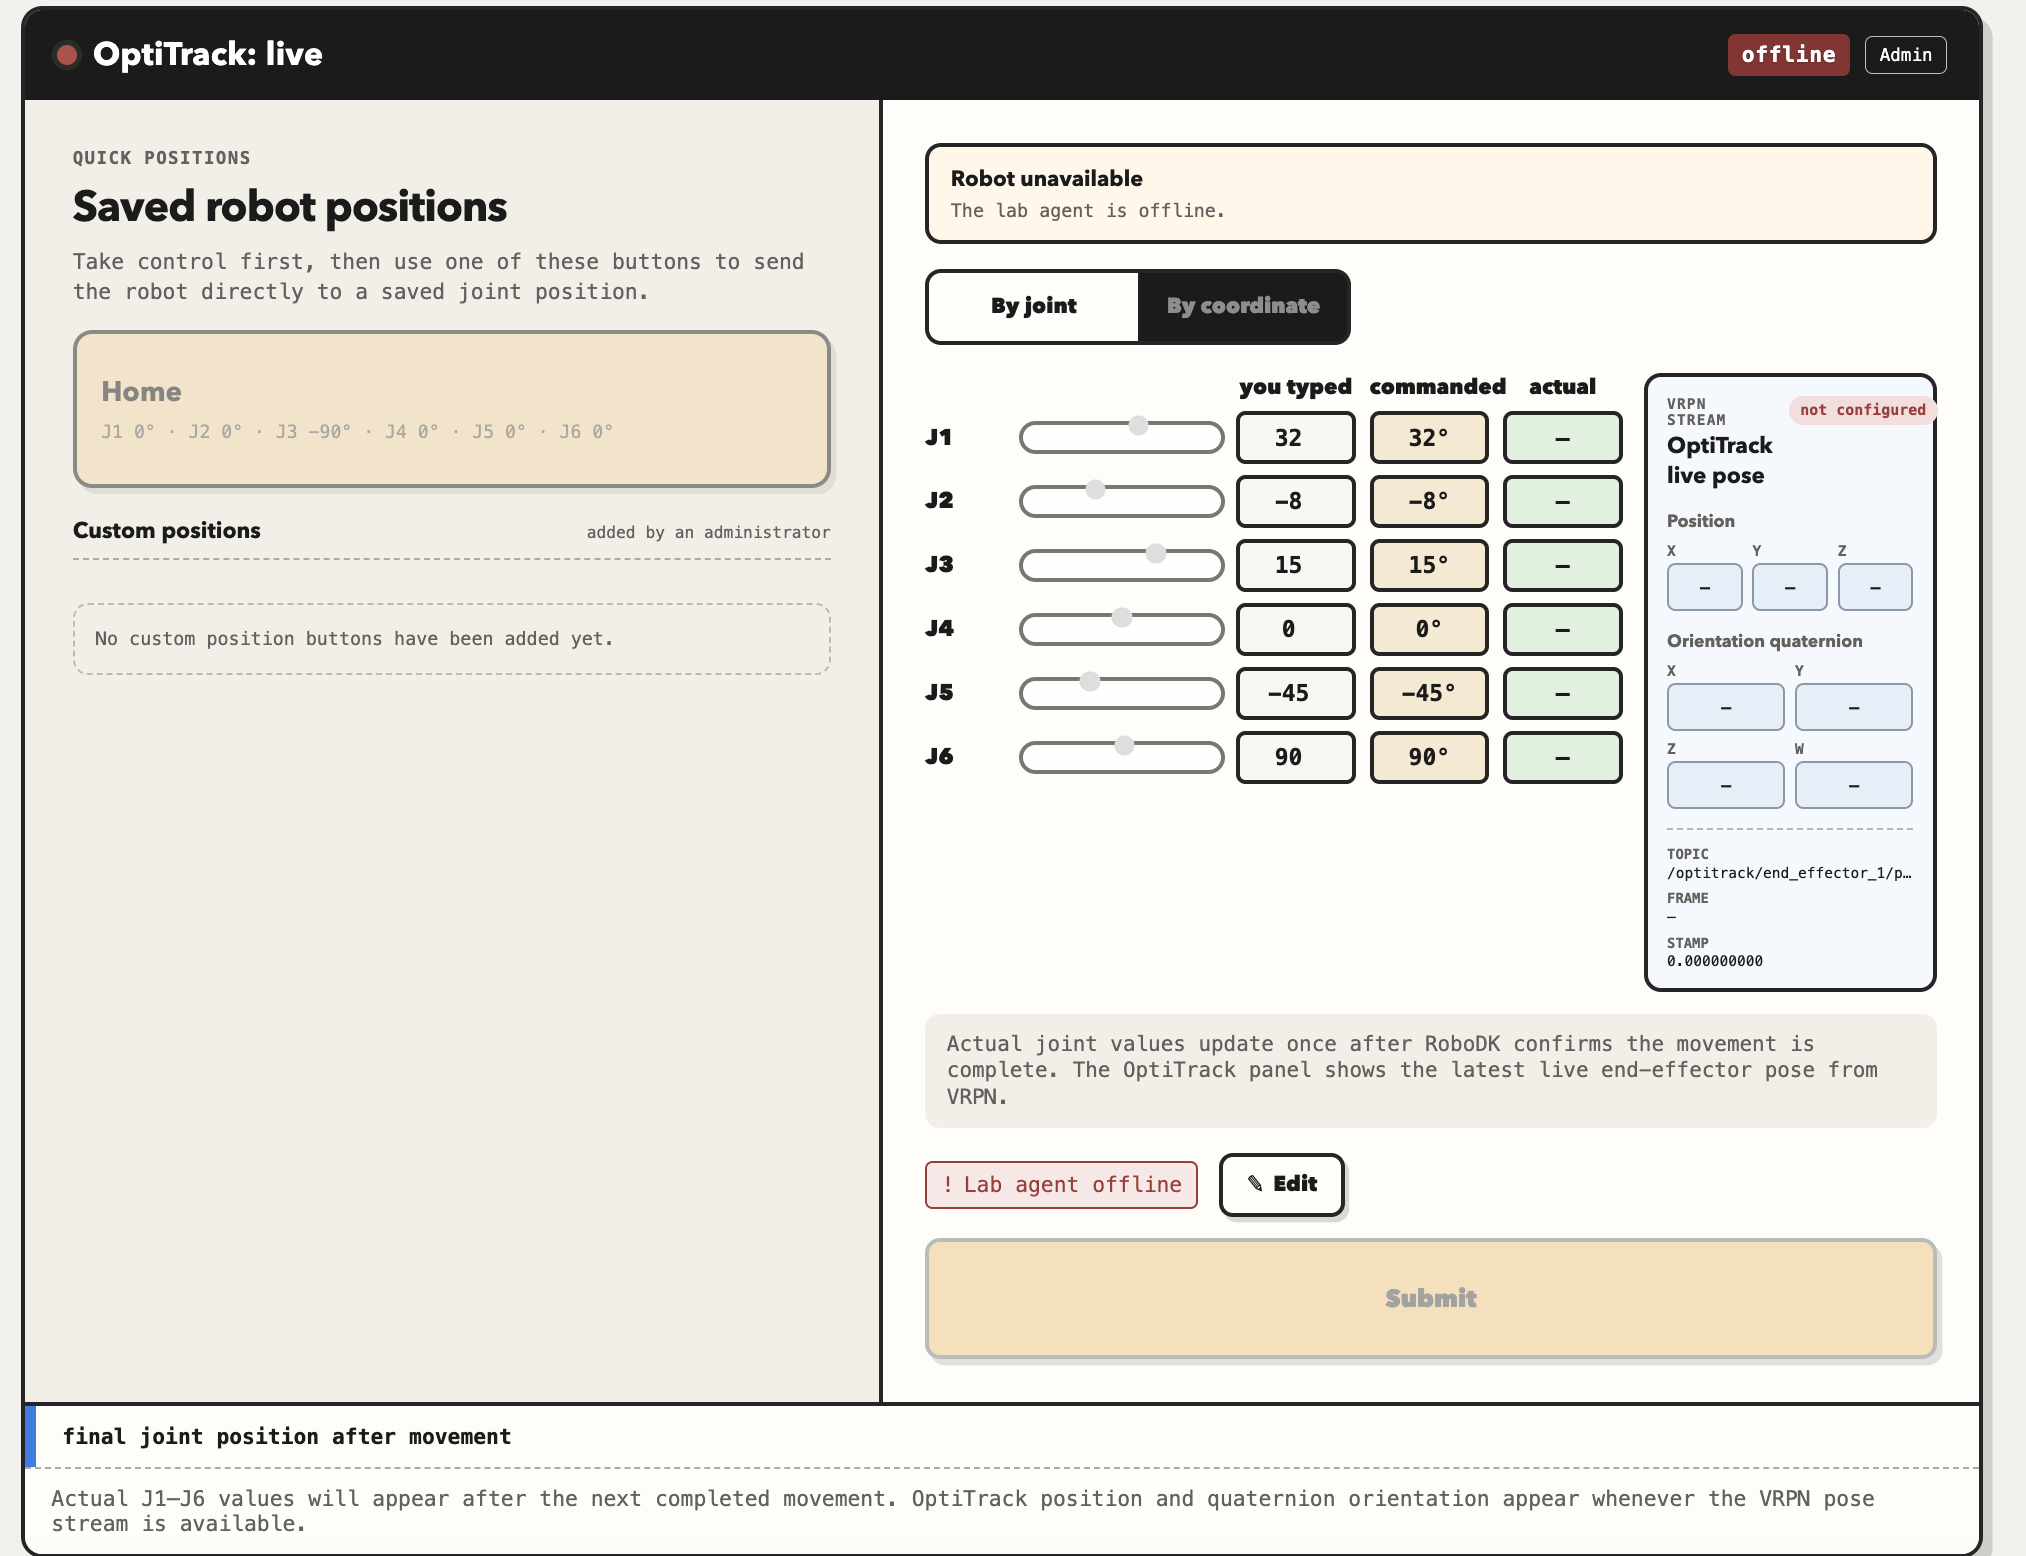The width and height of the screenshot is (2026, 1556).
Task: Click the J2 typed value field showing -8
Action: pos(1295,501)
